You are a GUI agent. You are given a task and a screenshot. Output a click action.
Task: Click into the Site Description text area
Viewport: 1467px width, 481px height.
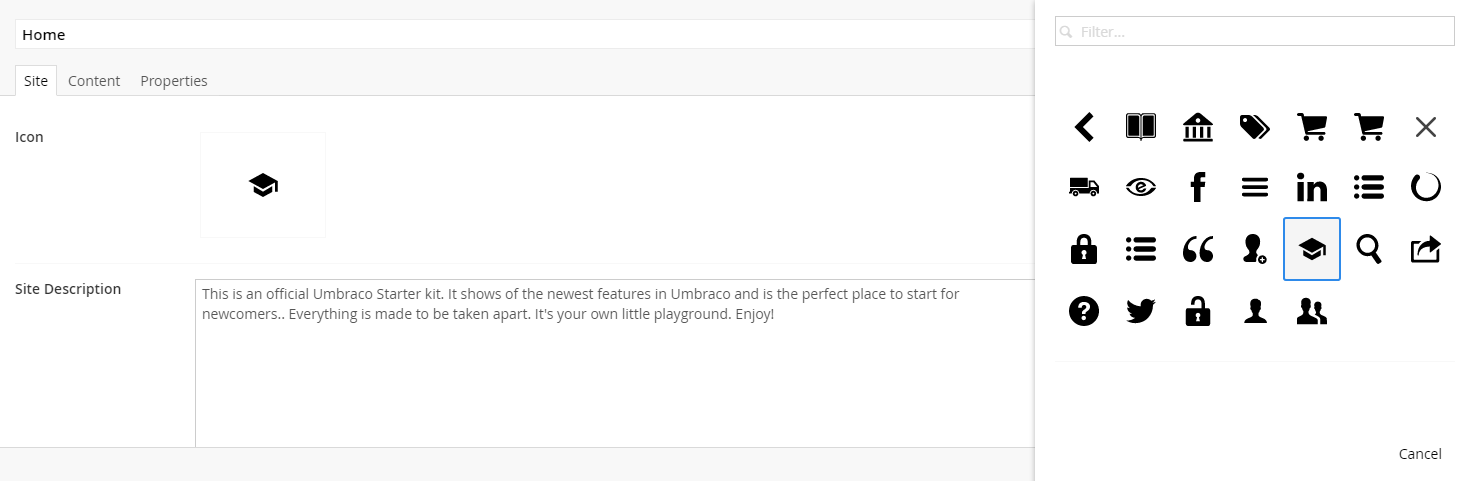[614, 363]
